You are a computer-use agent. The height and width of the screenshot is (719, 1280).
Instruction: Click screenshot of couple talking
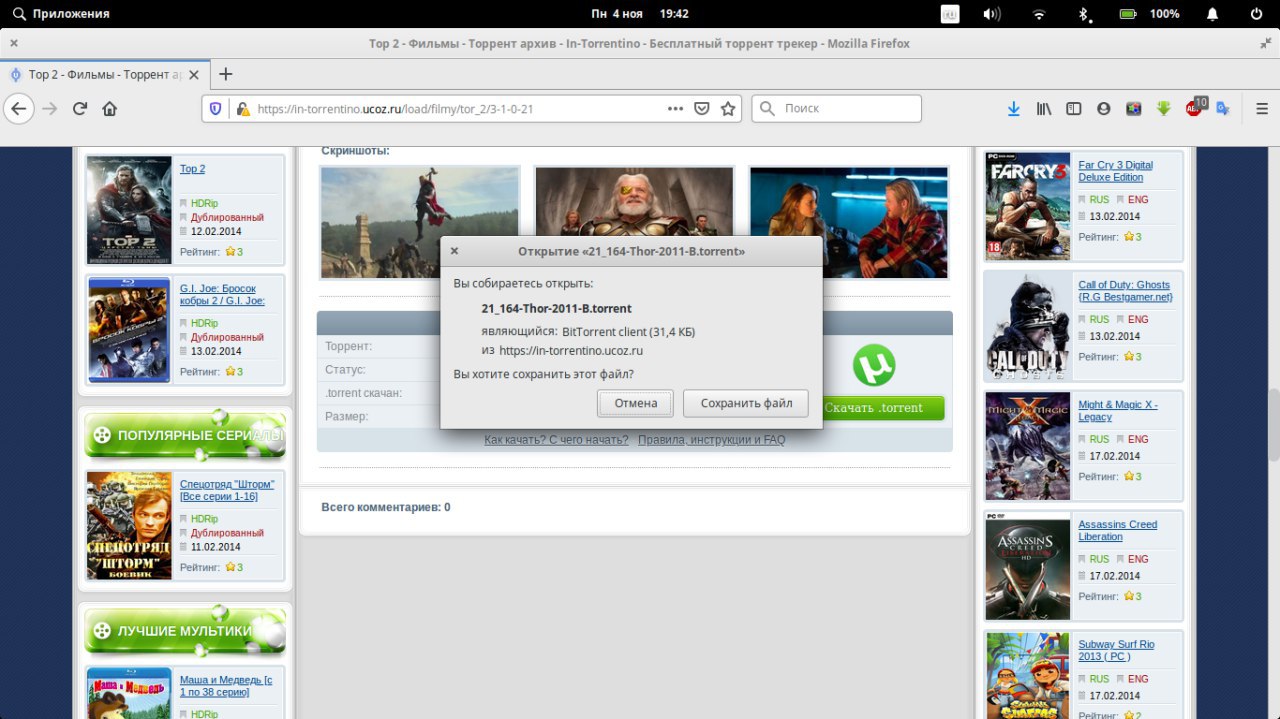849,223
